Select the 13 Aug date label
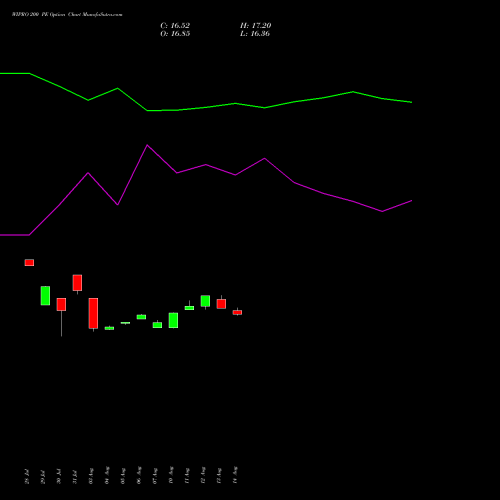The height and width of the screenshot is (500, 500). click(x=219, y=475)
